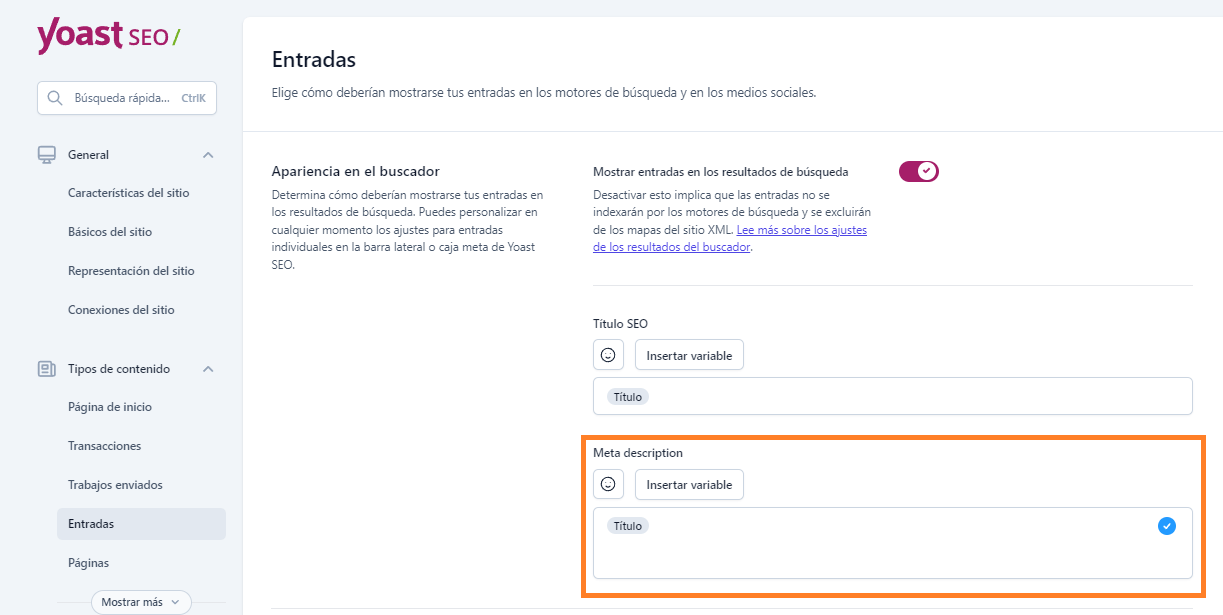Screen dimensions: 1223x615
Task: Open the emoji picker under Meta description
Action: tap(608, 484)
